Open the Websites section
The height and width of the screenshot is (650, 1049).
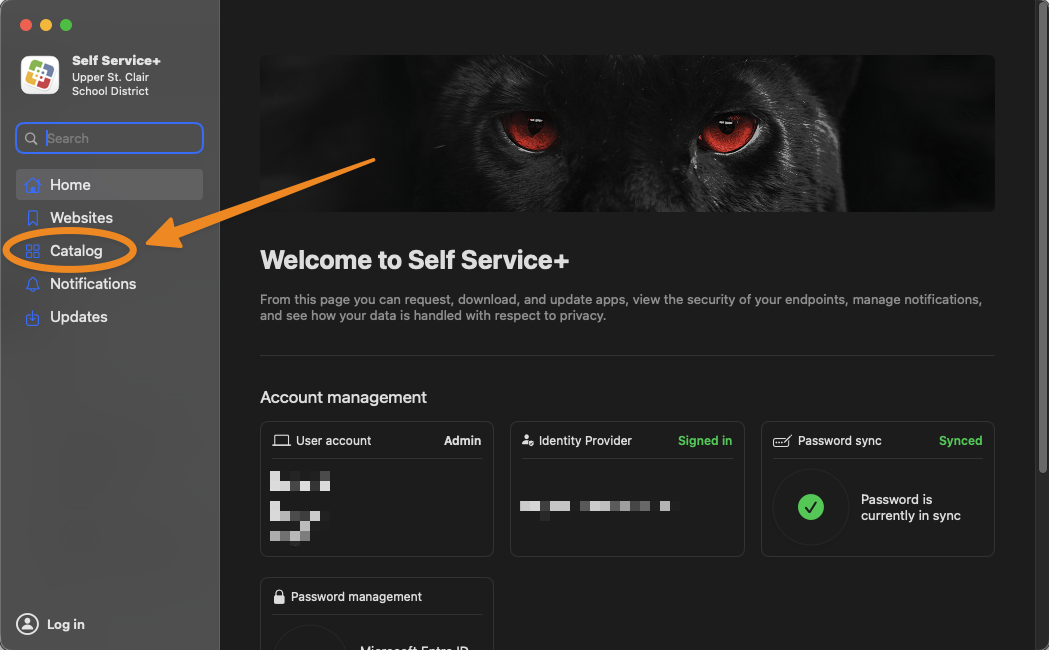point(109,218)
